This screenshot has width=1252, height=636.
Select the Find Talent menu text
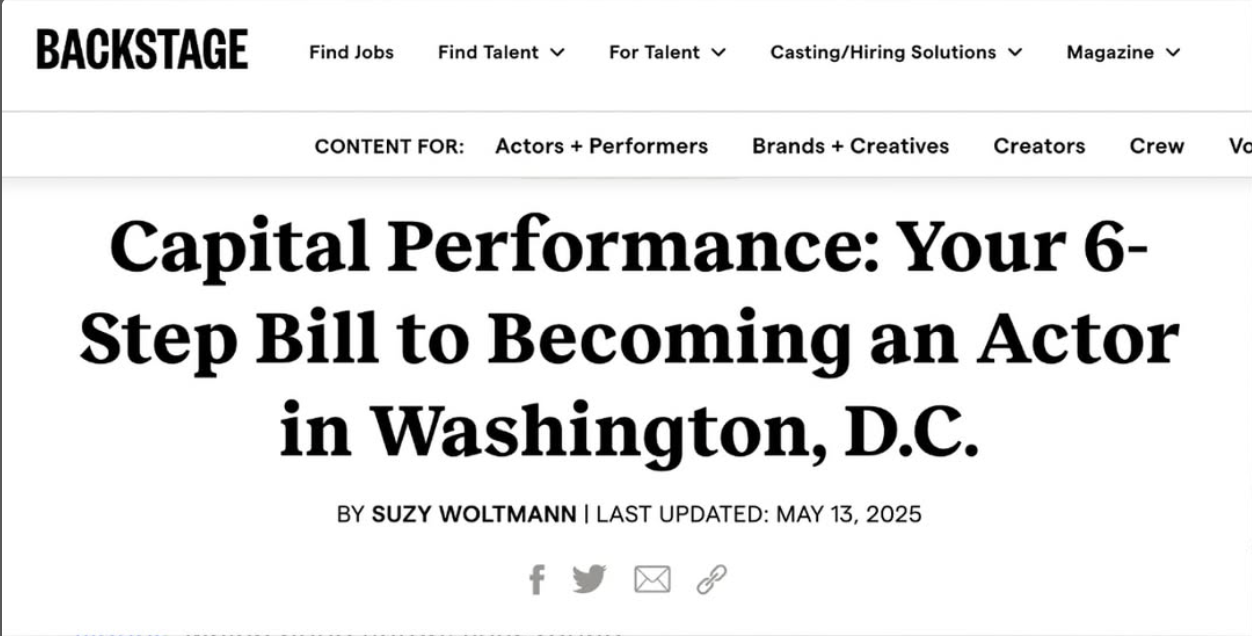click(x=488, y=52)
